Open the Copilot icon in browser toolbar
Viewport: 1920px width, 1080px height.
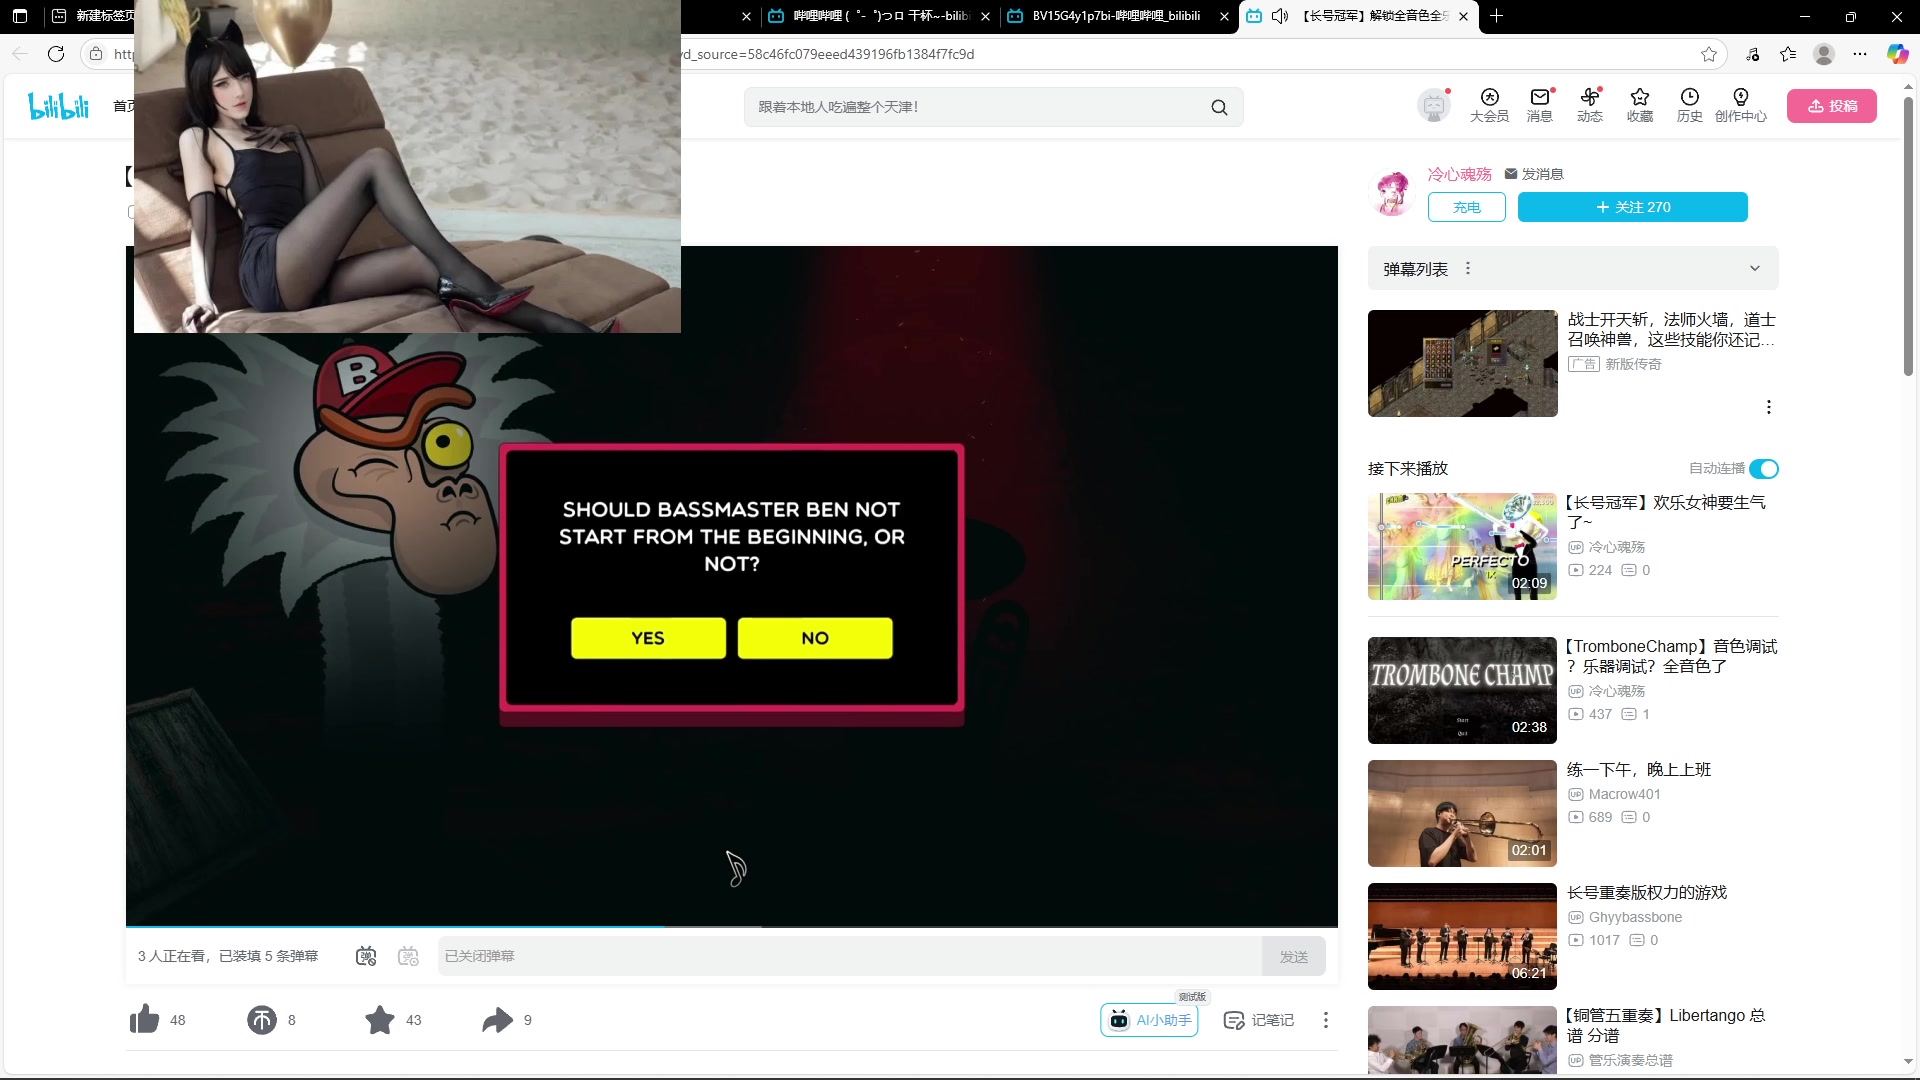coord(1897,54)
